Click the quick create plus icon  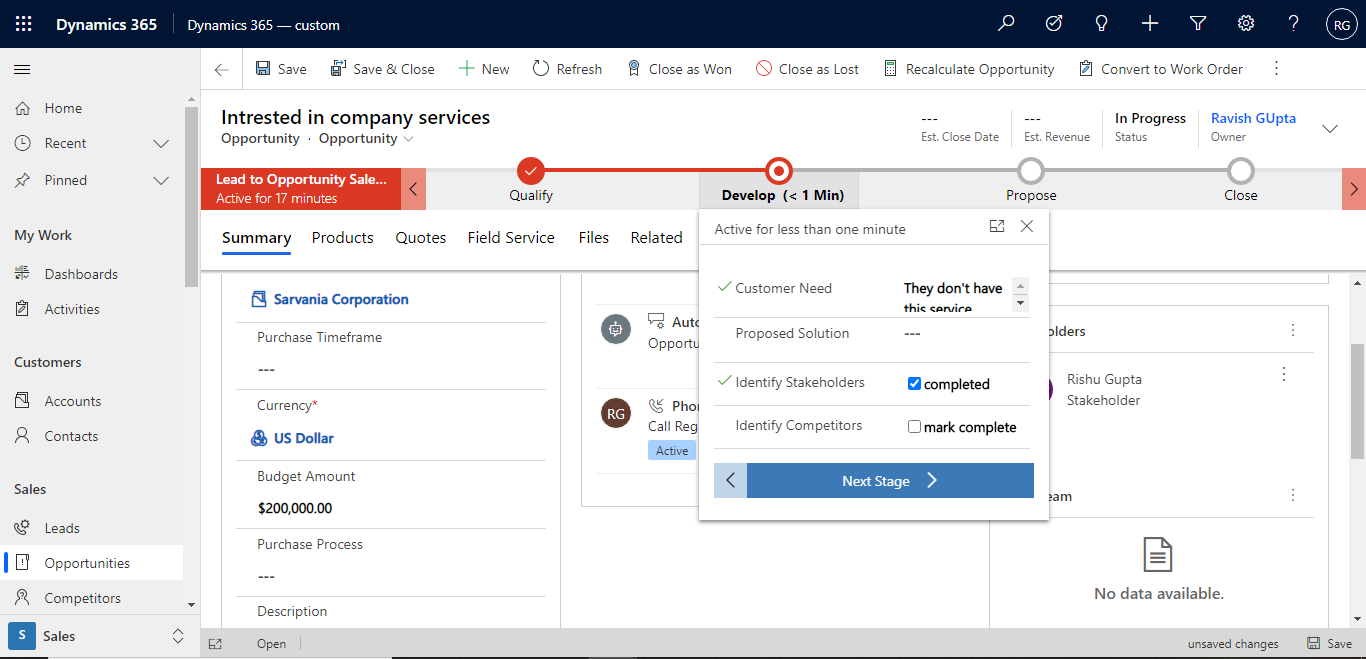point(1150,24)
